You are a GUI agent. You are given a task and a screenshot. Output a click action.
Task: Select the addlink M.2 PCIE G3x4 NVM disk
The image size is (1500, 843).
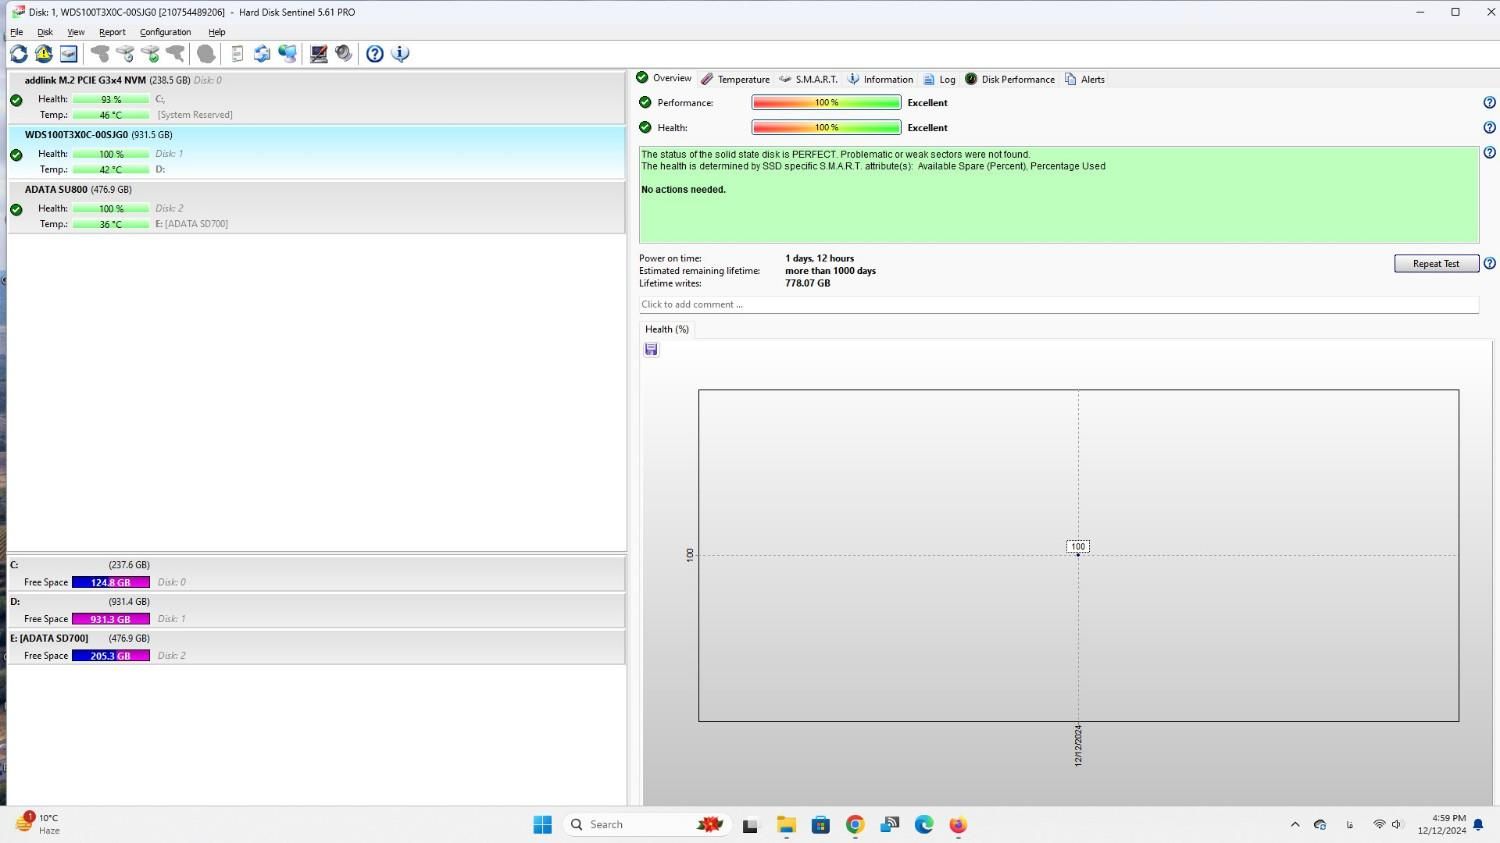[316, 97]
